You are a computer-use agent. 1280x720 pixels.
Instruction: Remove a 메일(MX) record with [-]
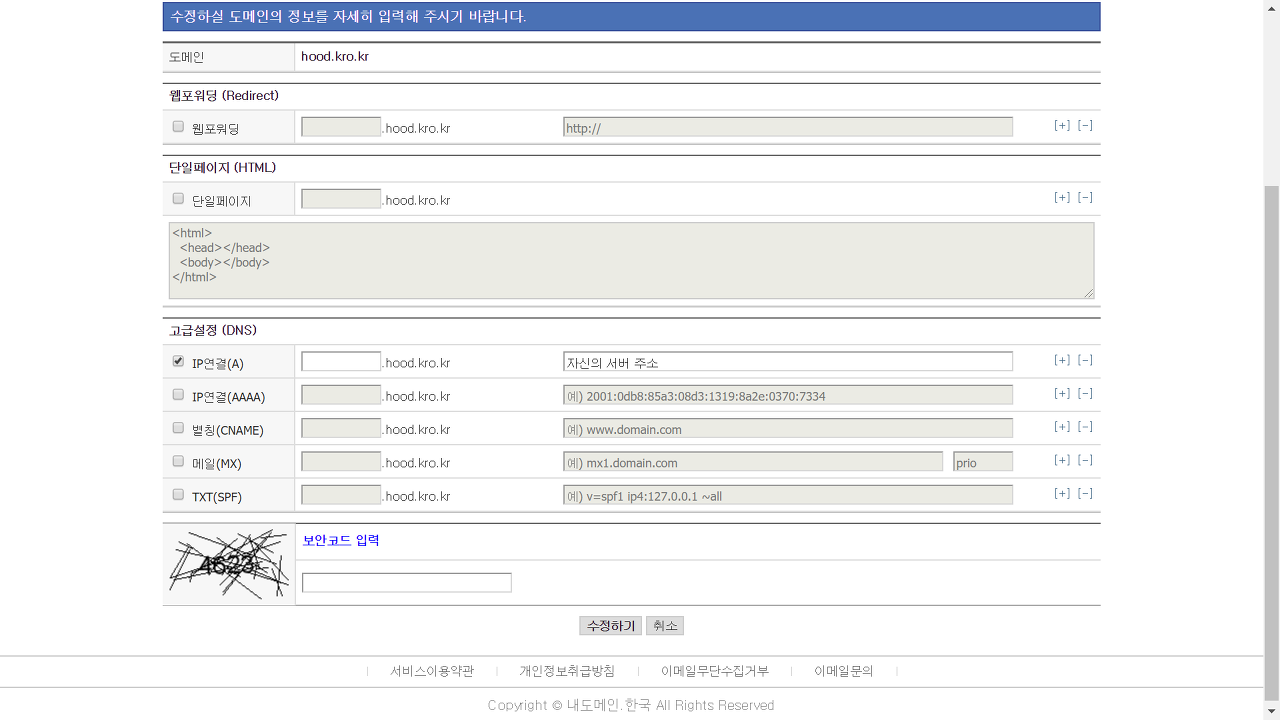point(1085,461)
